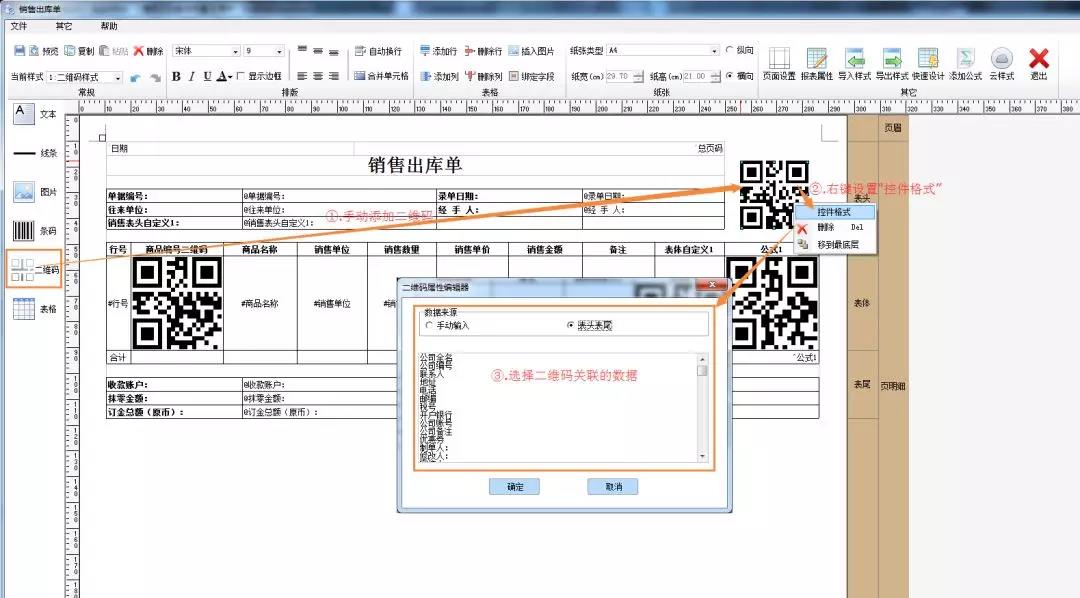The width and height of the screenshot is (1080, 598).
Task: Select the 线条 line control tool
Action: click(35, 153)
